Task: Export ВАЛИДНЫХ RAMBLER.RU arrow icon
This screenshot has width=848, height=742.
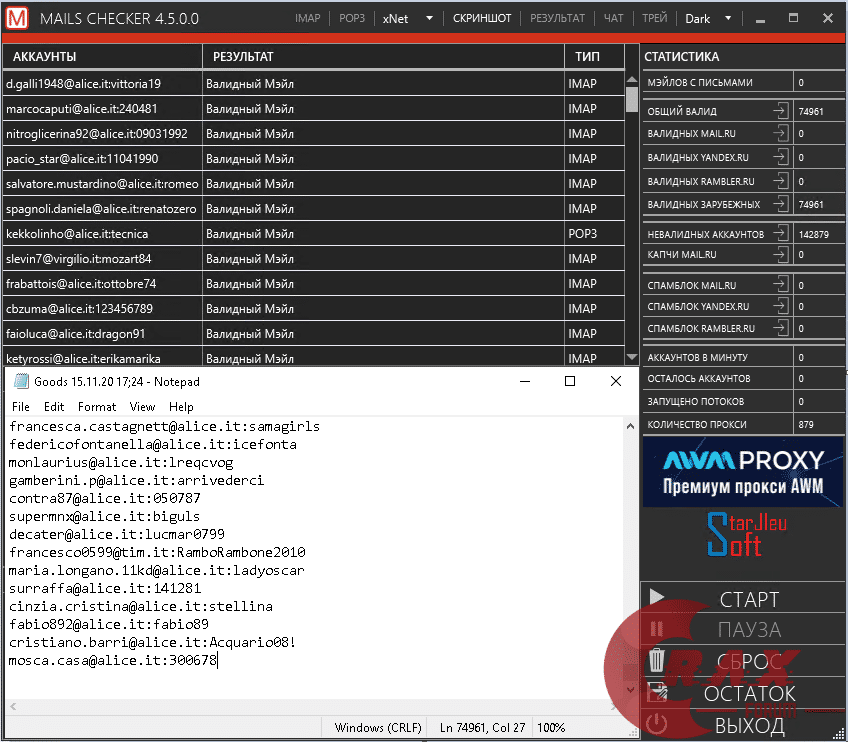Action: 780,181
